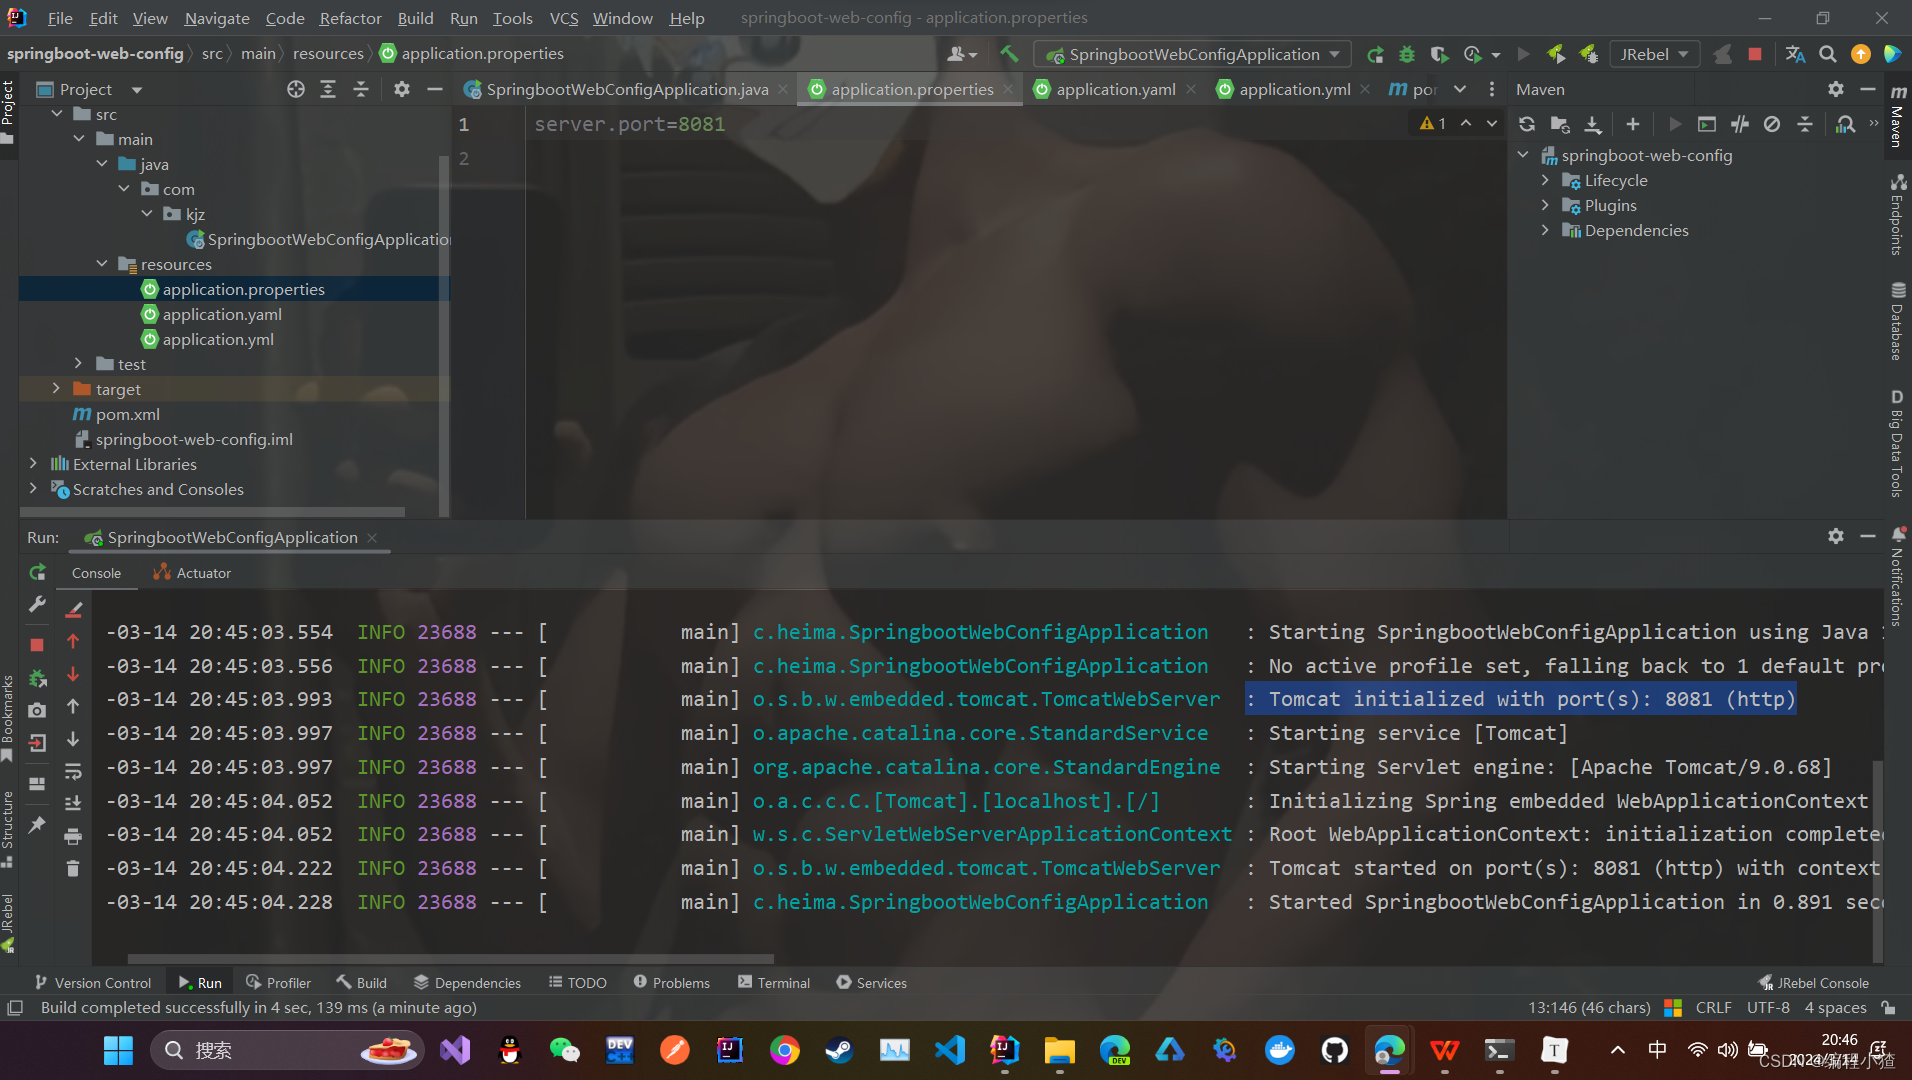Reload all Maven projects
This screenshot has width=1912, height=1080.
(1526, 124)
